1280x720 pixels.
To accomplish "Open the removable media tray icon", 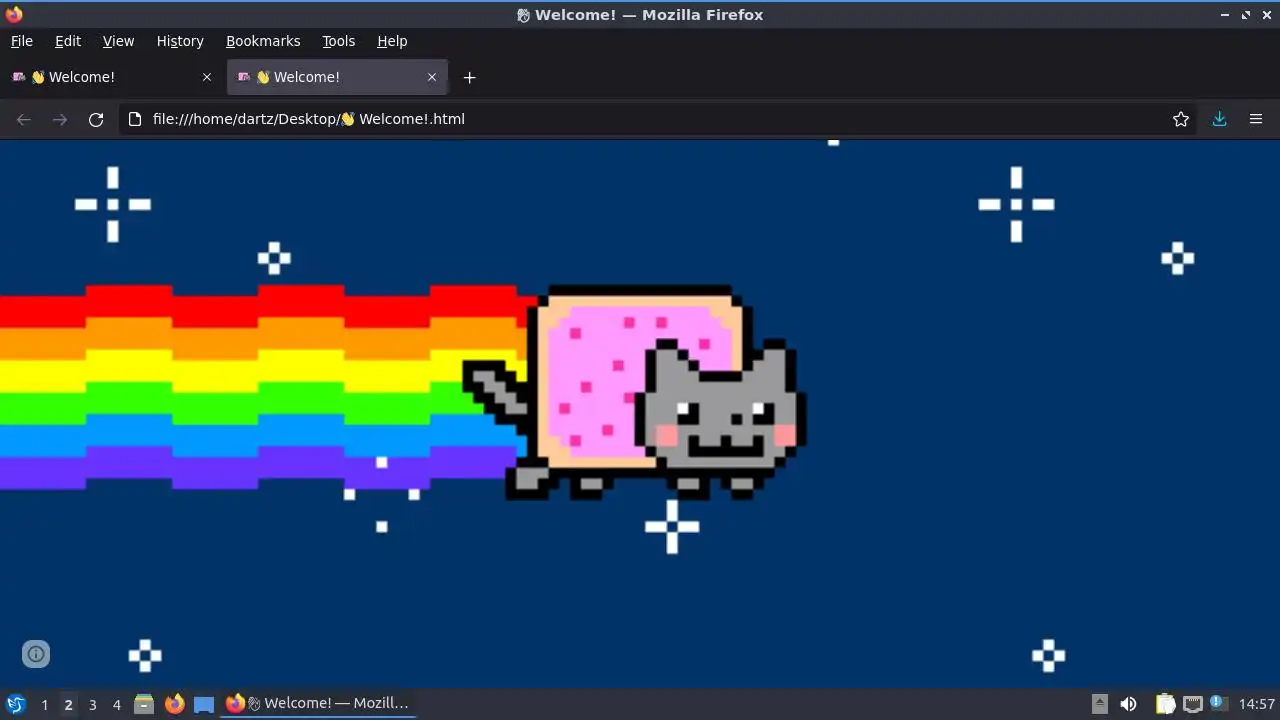I will coord(1099,704).
